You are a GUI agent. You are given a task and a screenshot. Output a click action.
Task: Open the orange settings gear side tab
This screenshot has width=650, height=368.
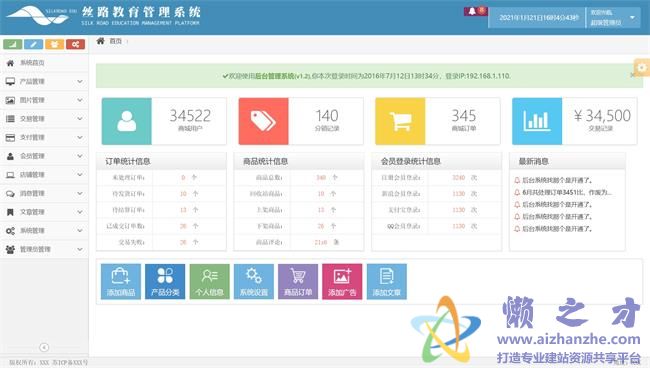point(642,67)
